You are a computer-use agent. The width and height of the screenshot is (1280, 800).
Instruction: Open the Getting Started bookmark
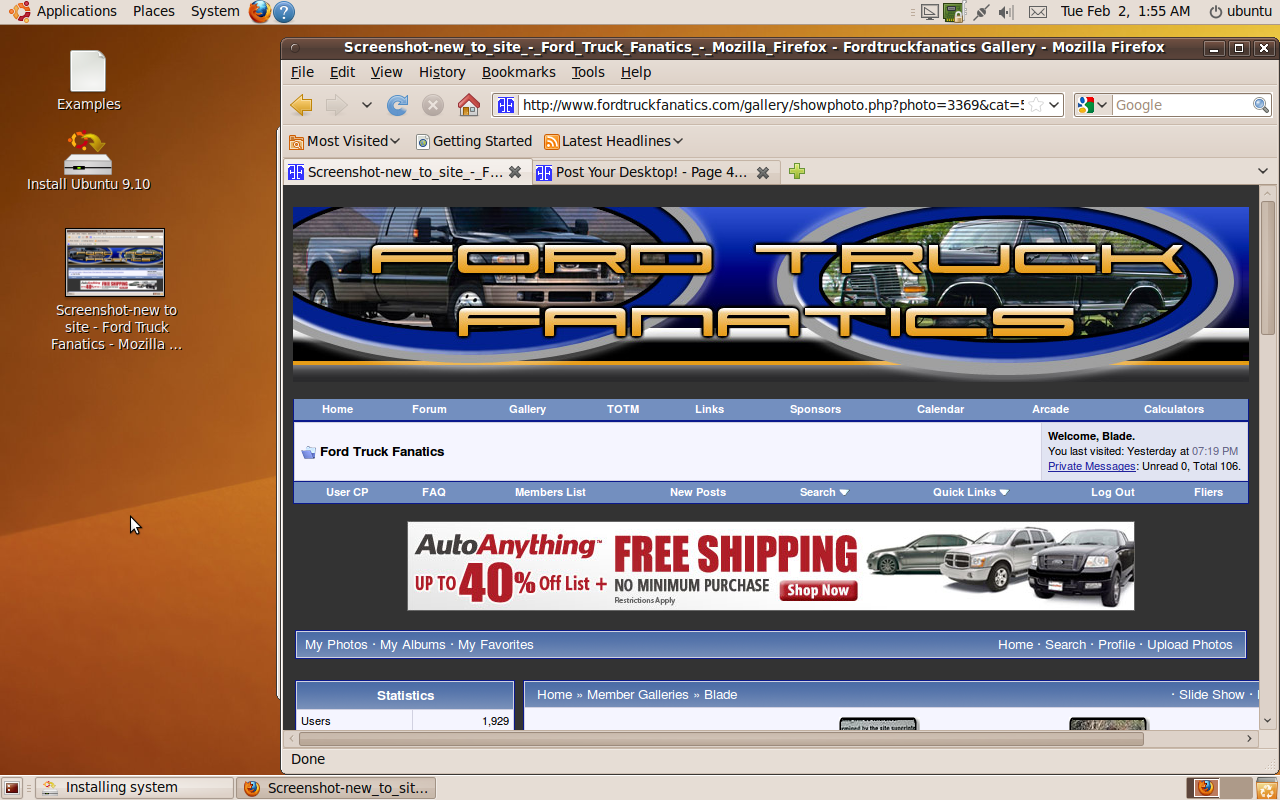(474, 141)
